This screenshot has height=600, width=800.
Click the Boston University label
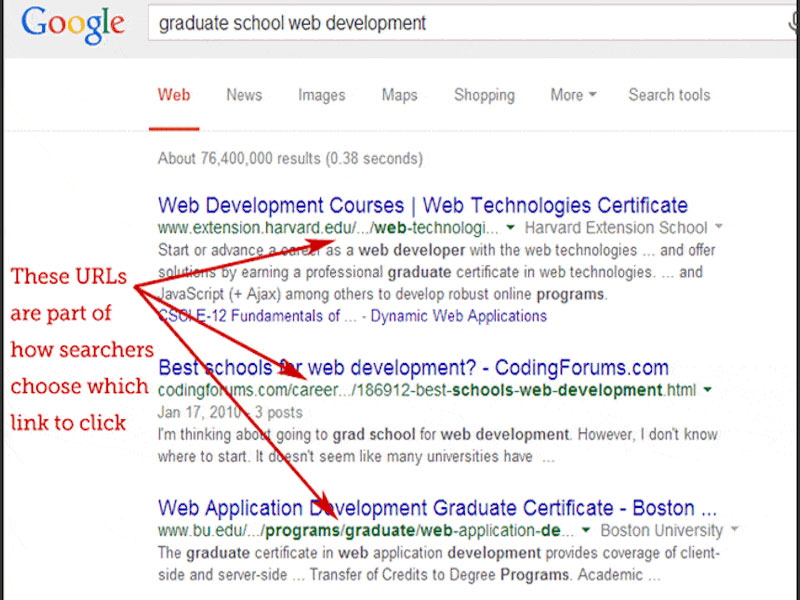(661, 531)
